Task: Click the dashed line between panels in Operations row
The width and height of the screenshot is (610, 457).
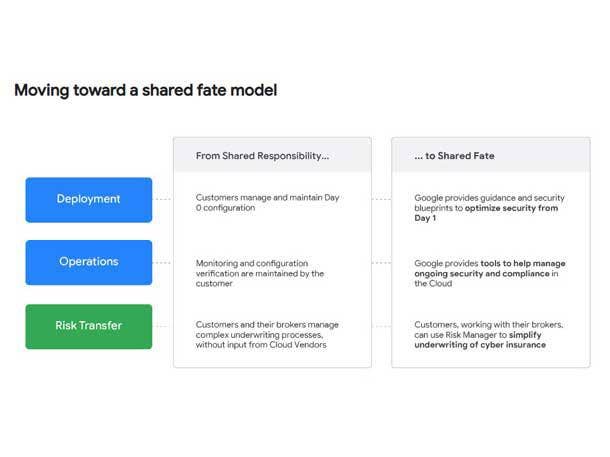Action: pyautogui.click(x=381, y=262)
